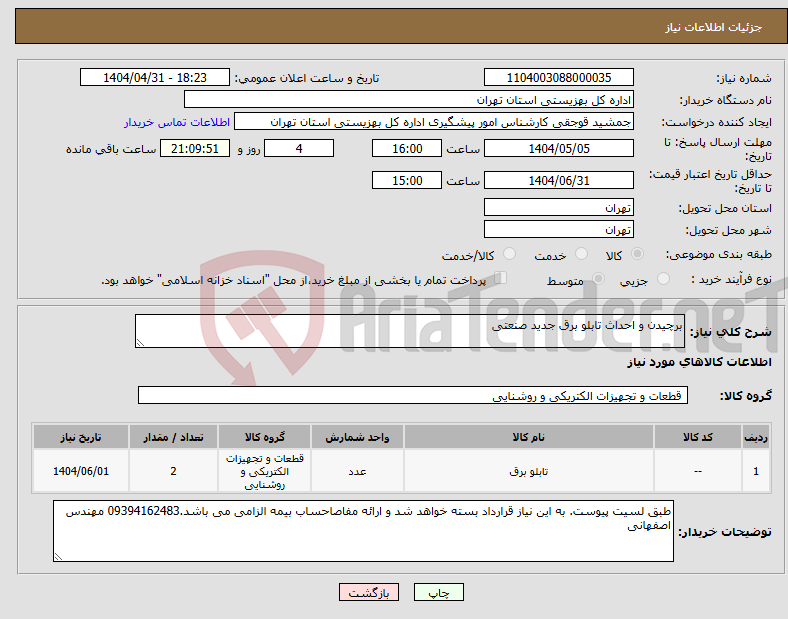Click the validity time field 15:00
Image resolution: width=788 pixels, height=619 pixels.
[407, 180]
